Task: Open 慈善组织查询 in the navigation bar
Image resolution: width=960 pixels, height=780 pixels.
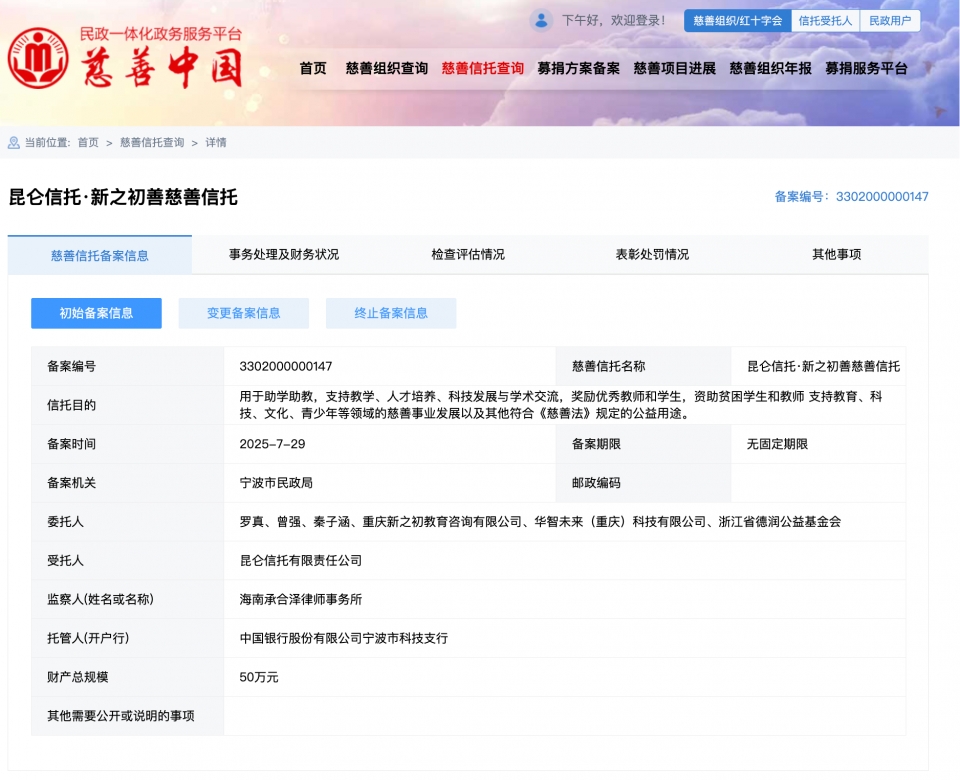Action: pyautogui.click(x=386, y=68)
